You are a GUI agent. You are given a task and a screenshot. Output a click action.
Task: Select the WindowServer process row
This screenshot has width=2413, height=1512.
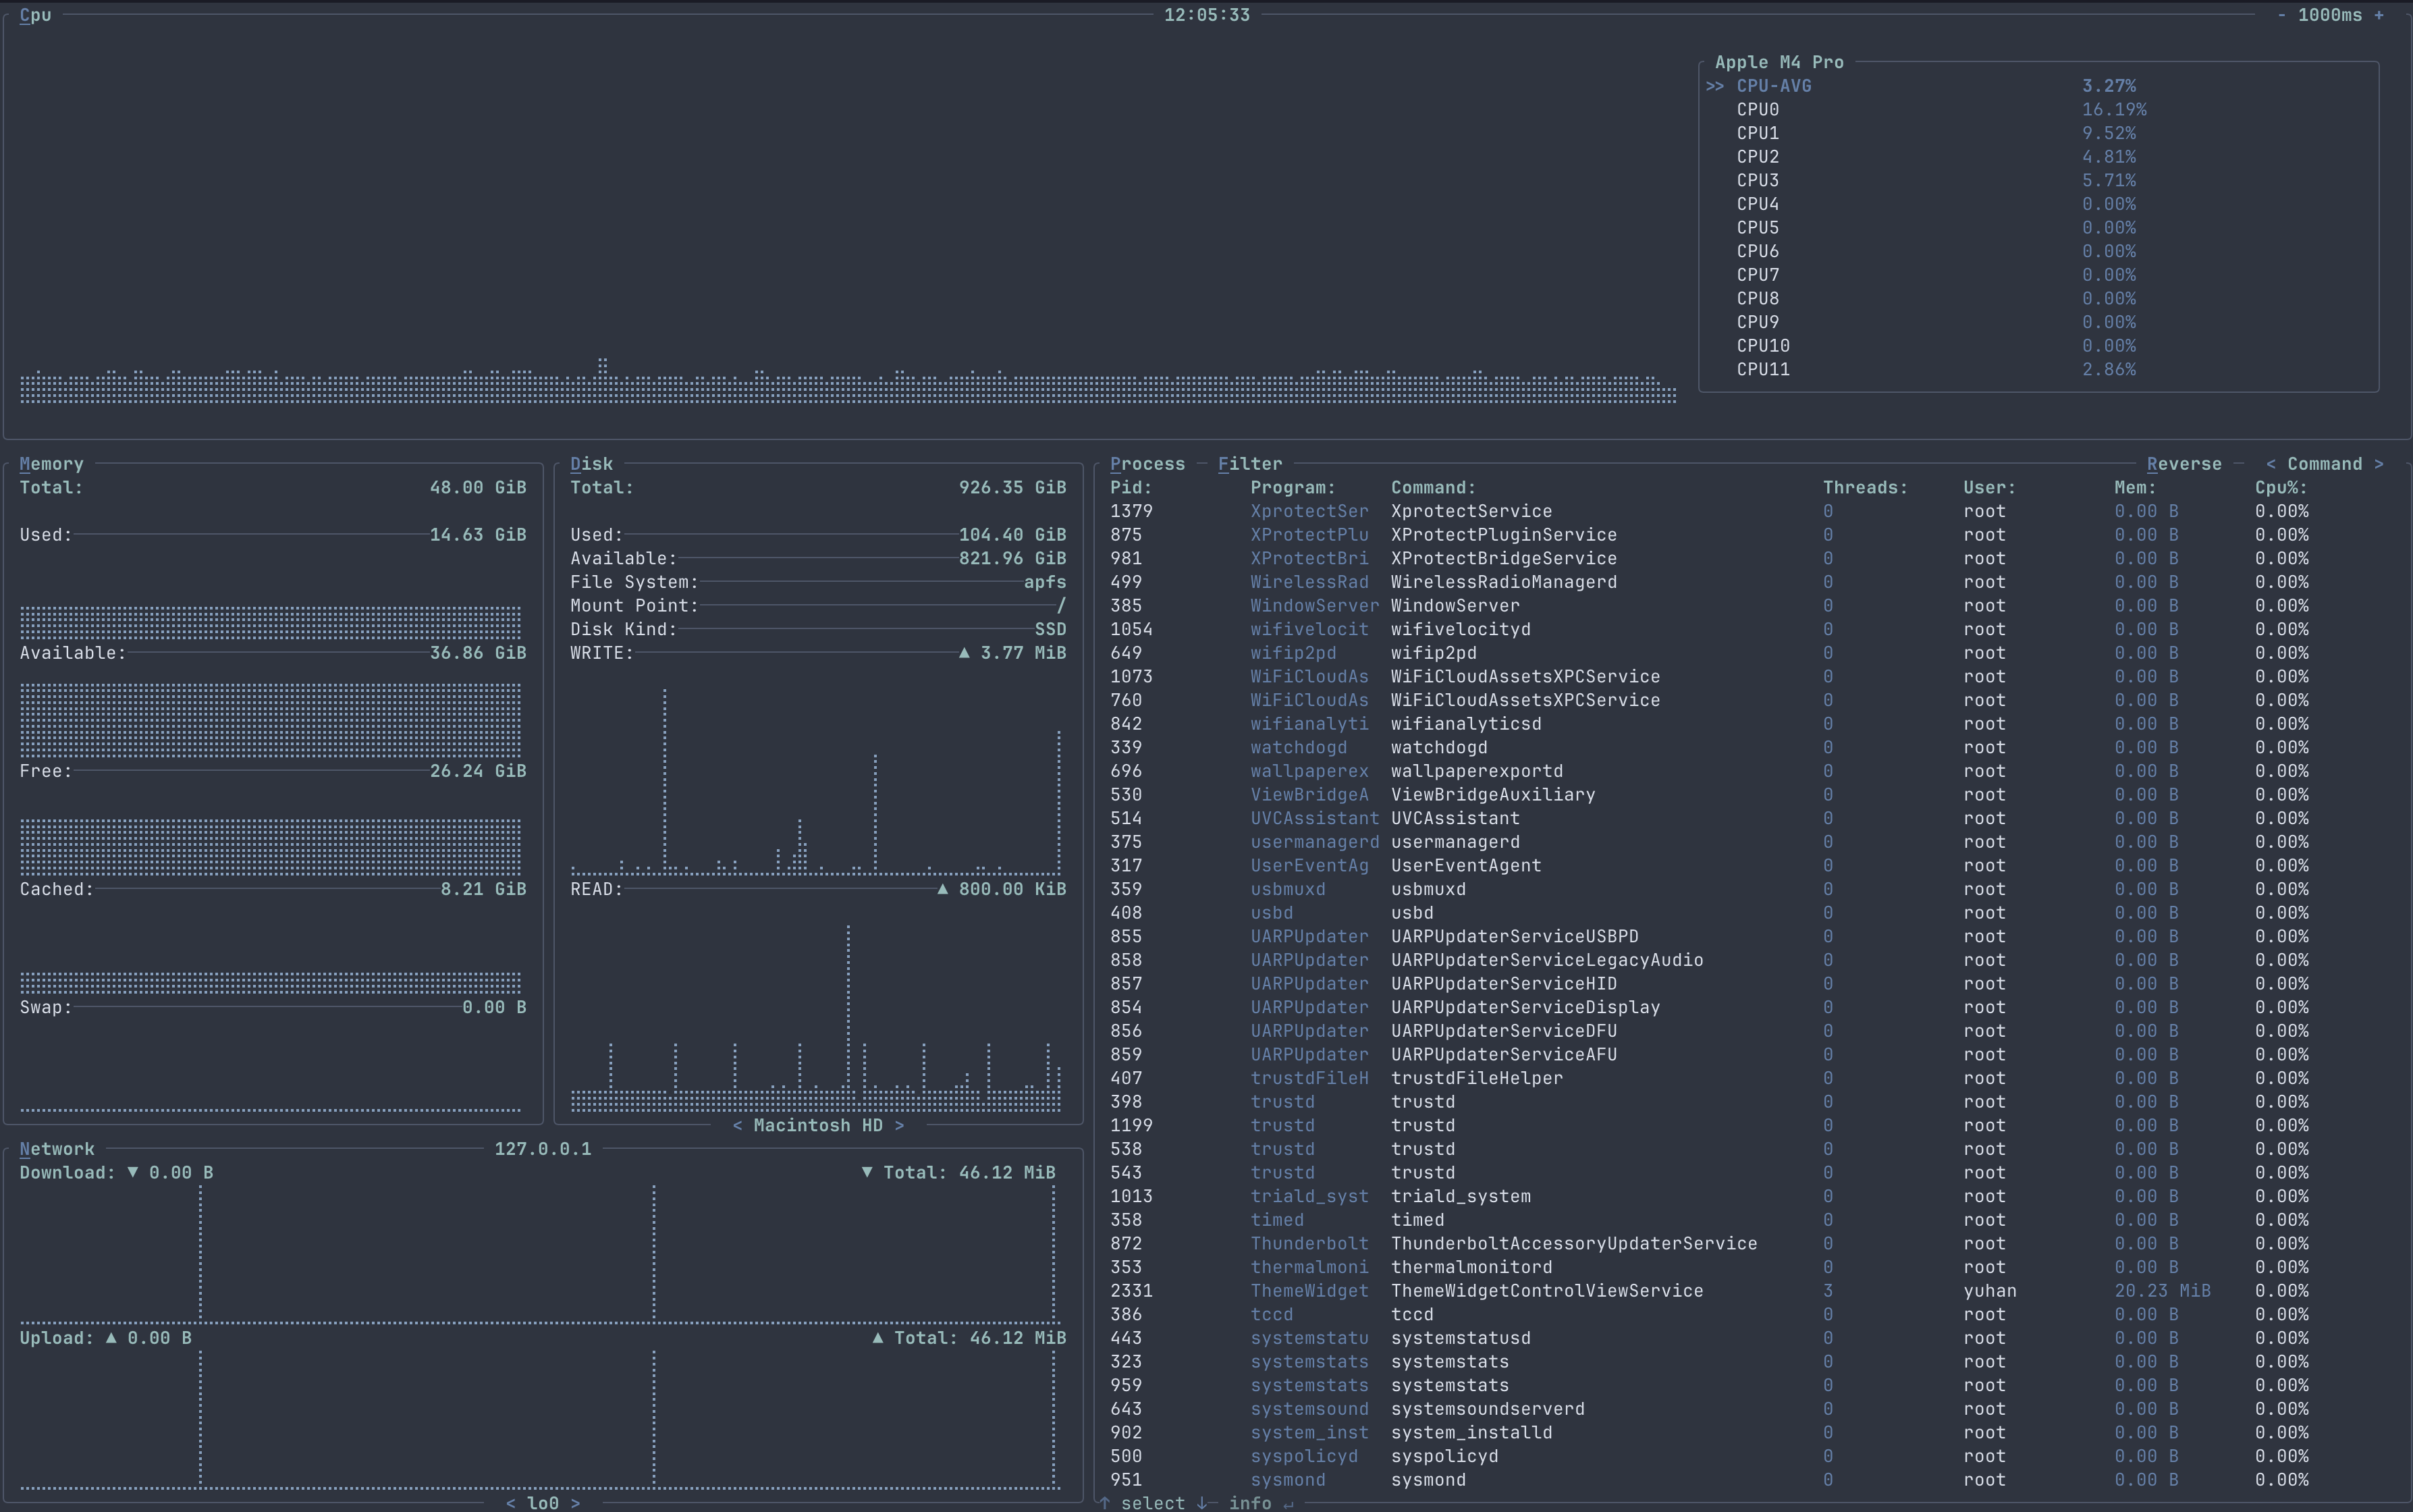tap(1454, 606)
